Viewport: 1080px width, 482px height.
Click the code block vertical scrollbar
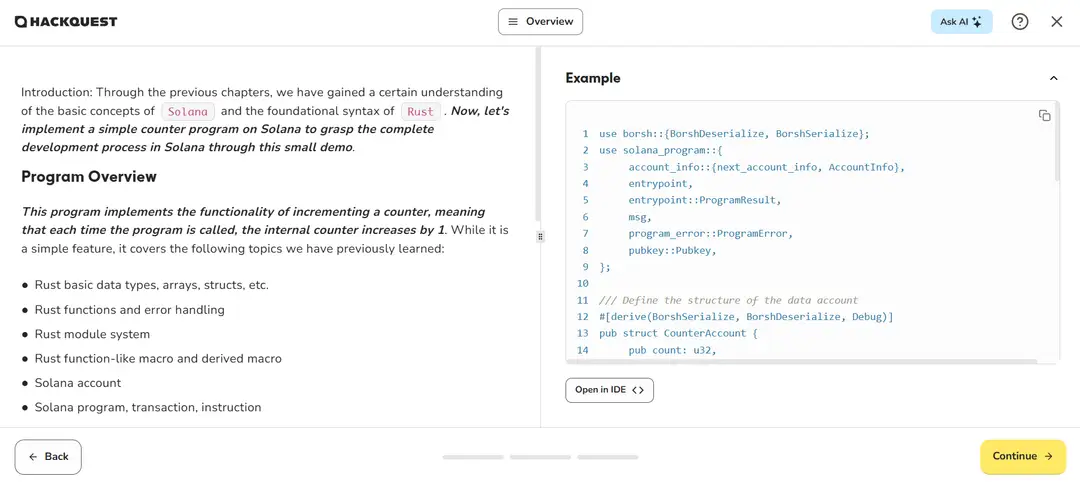click(1057, 145)
